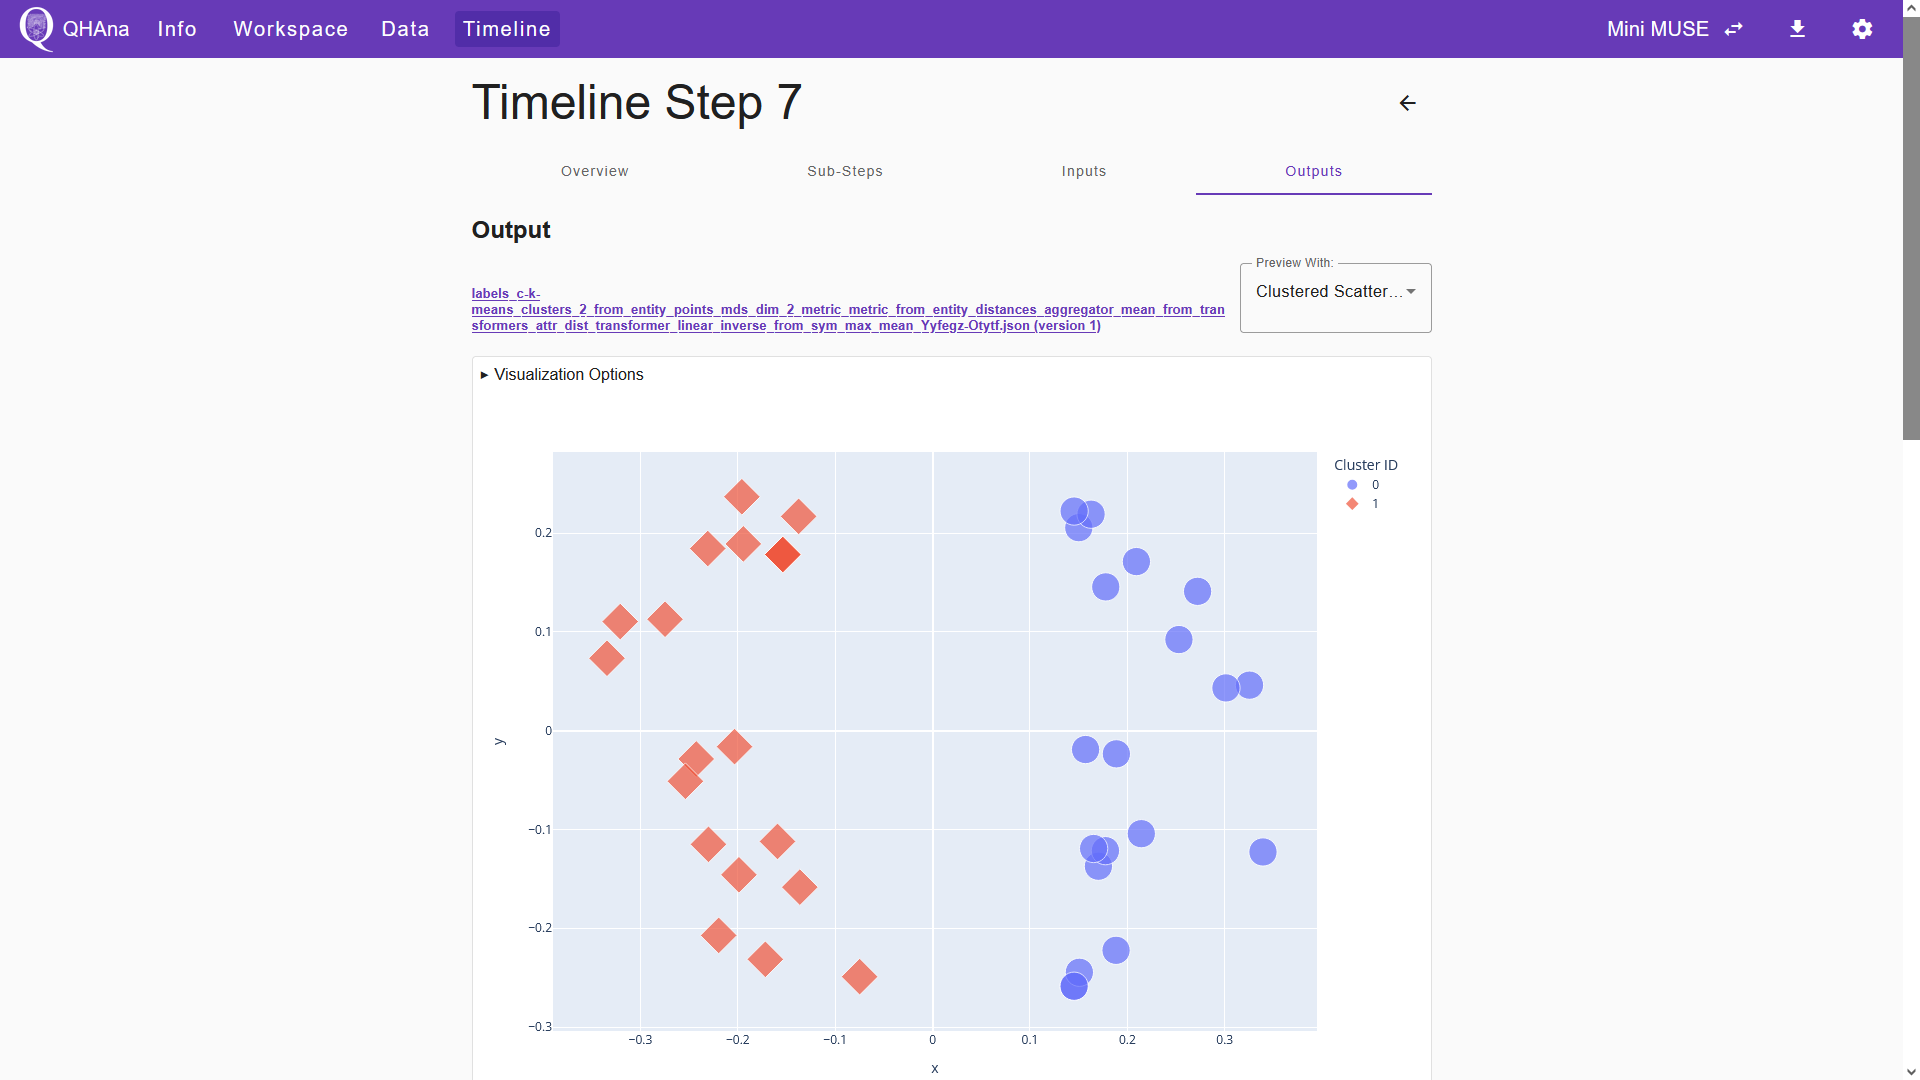Open the settings gear icon
This screenshot has height=1080, width=1920.
coord(1862,29)
